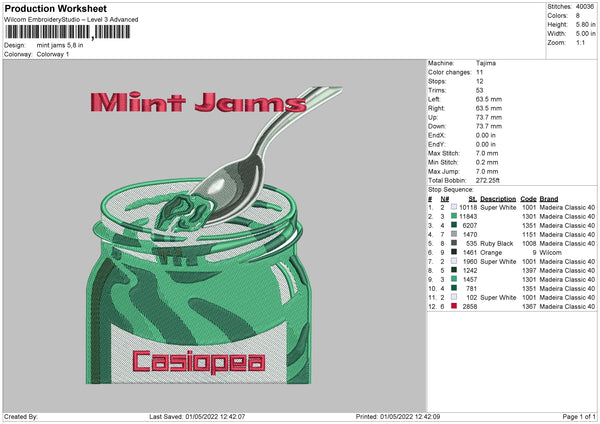Select the white swatch in stop row 11
Image resolution: width=600 pixels, height=424 pixels.
(454, 297)
